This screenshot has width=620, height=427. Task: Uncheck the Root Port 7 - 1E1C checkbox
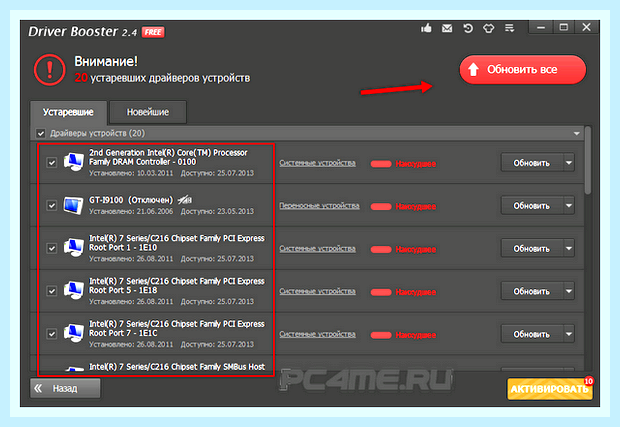pyautogui.click(x=51, y=334)
